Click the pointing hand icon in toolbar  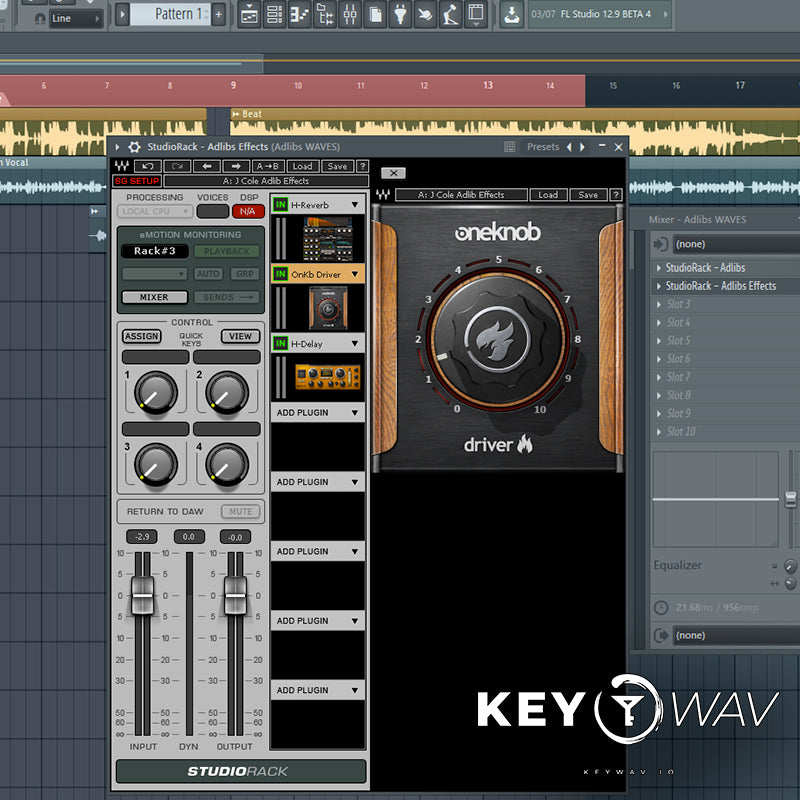click(425, 14)
